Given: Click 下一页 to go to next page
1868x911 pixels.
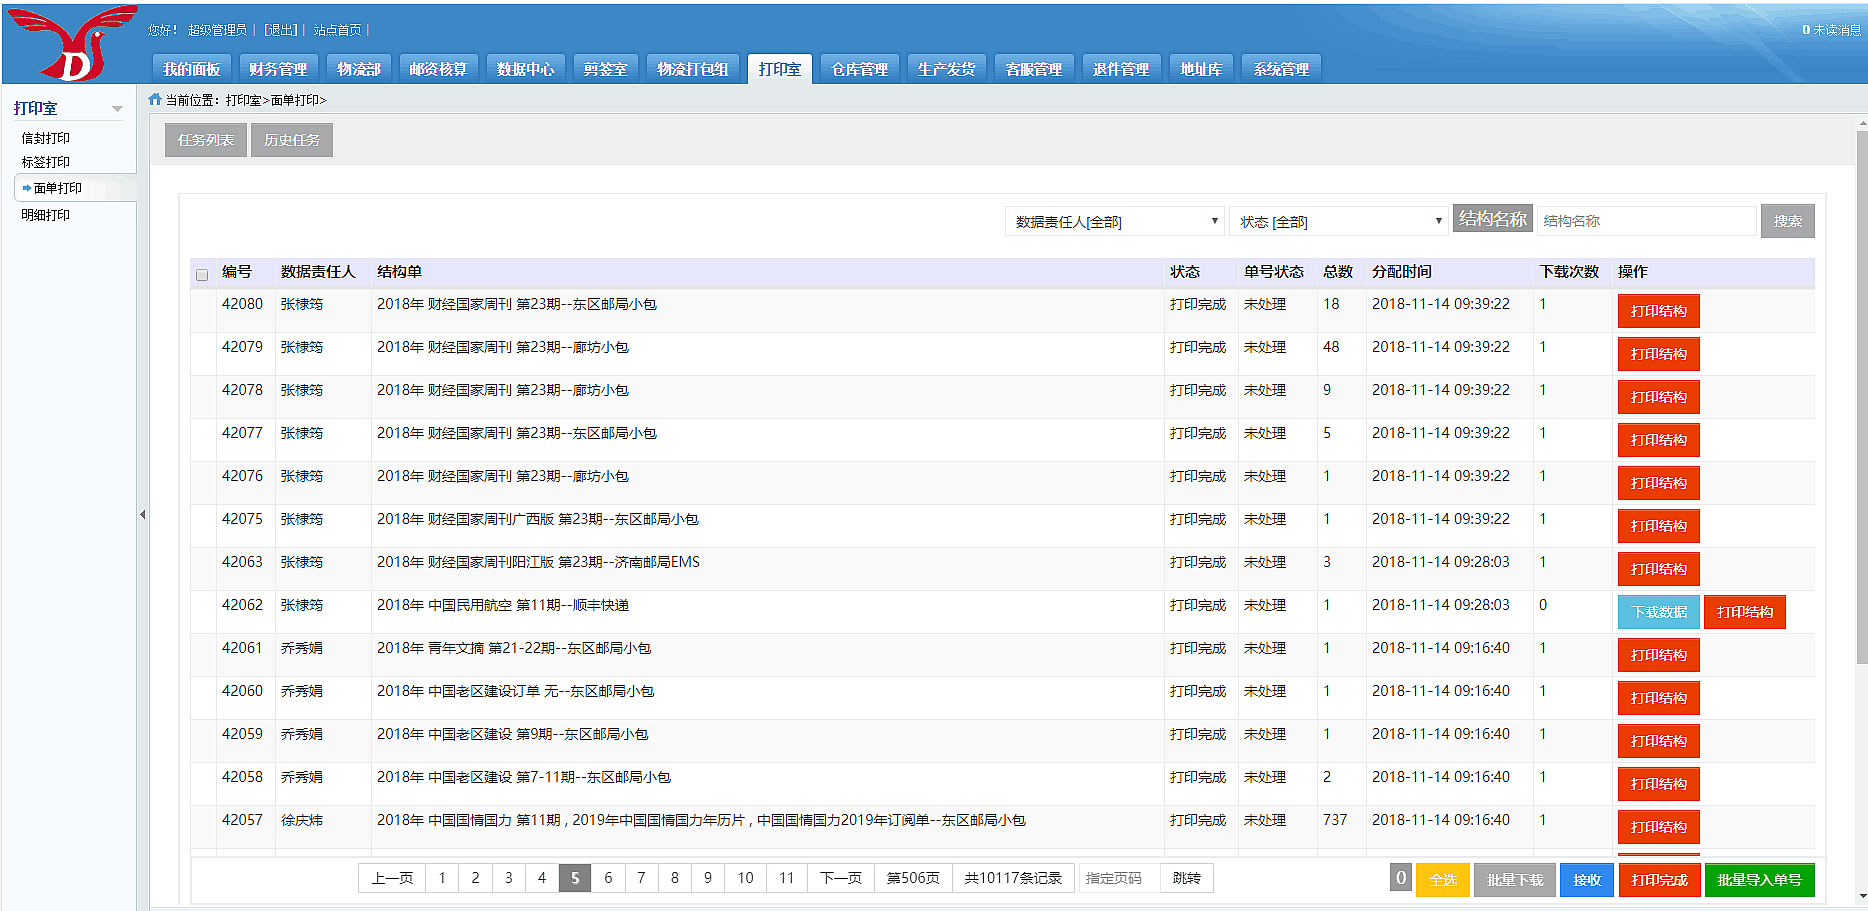Looking at the screenshot, I should click(840, 878).
